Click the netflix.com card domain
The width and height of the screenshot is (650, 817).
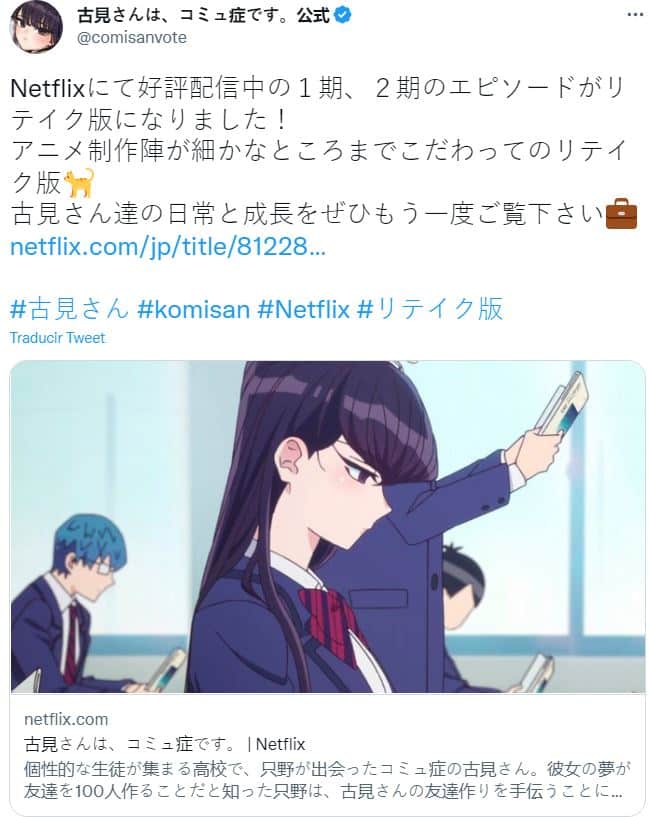coord(66,719)
